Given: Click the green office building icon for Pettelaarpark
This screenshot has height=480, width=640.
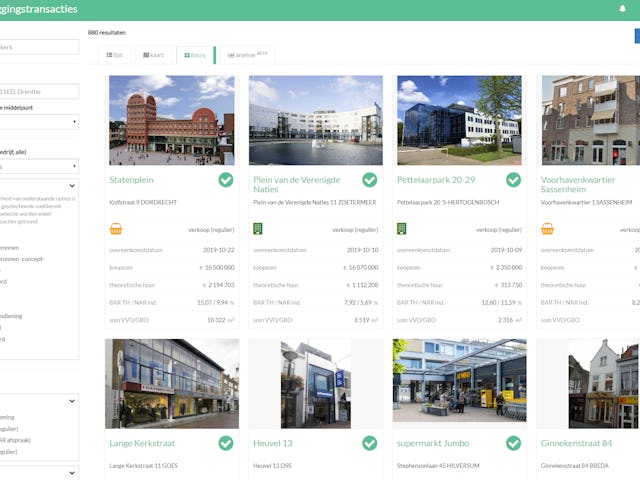Looking at the screenshot, I should coord(402,229).
